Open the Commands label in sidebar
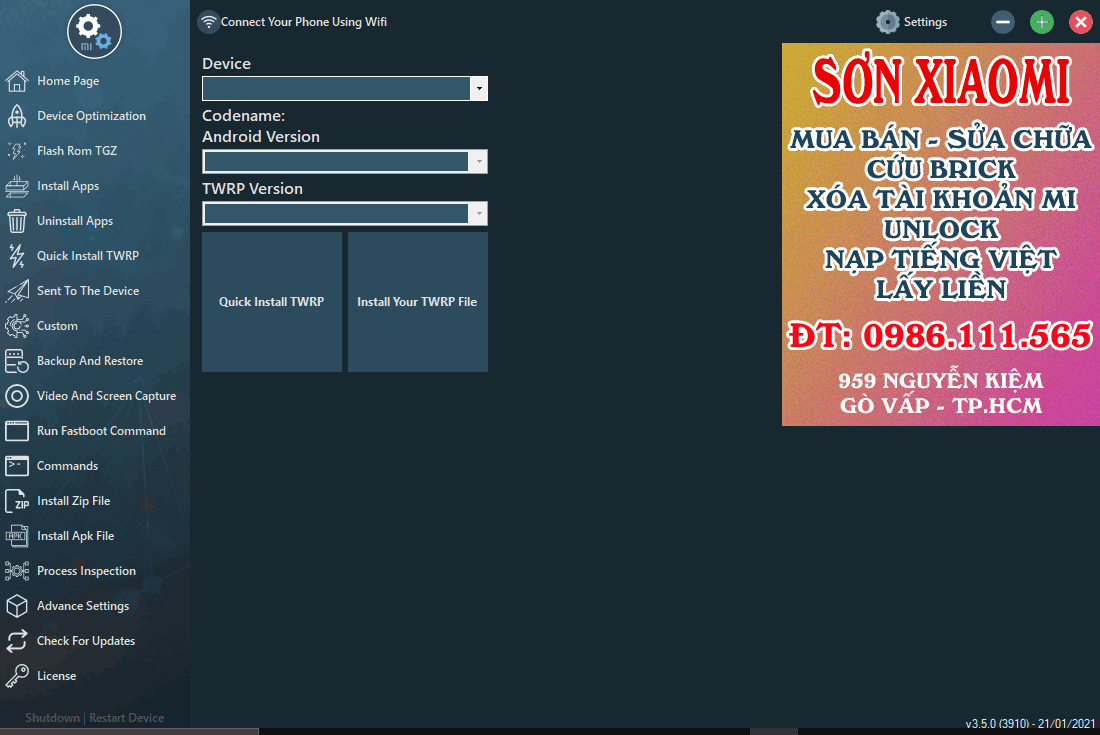Image resolution: width=1100 pixels, height=735 pixels. (67, 466)
